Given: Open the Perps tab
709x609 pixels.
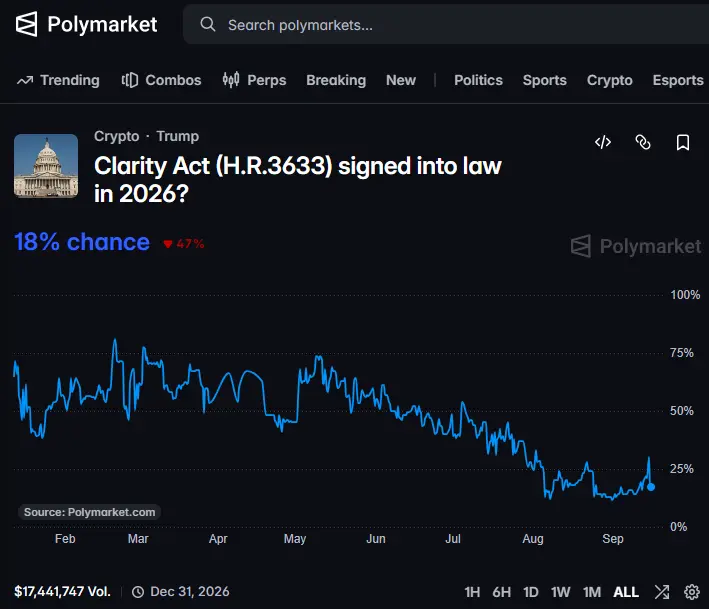Looking at the screenshot, I should pos(254,80).
